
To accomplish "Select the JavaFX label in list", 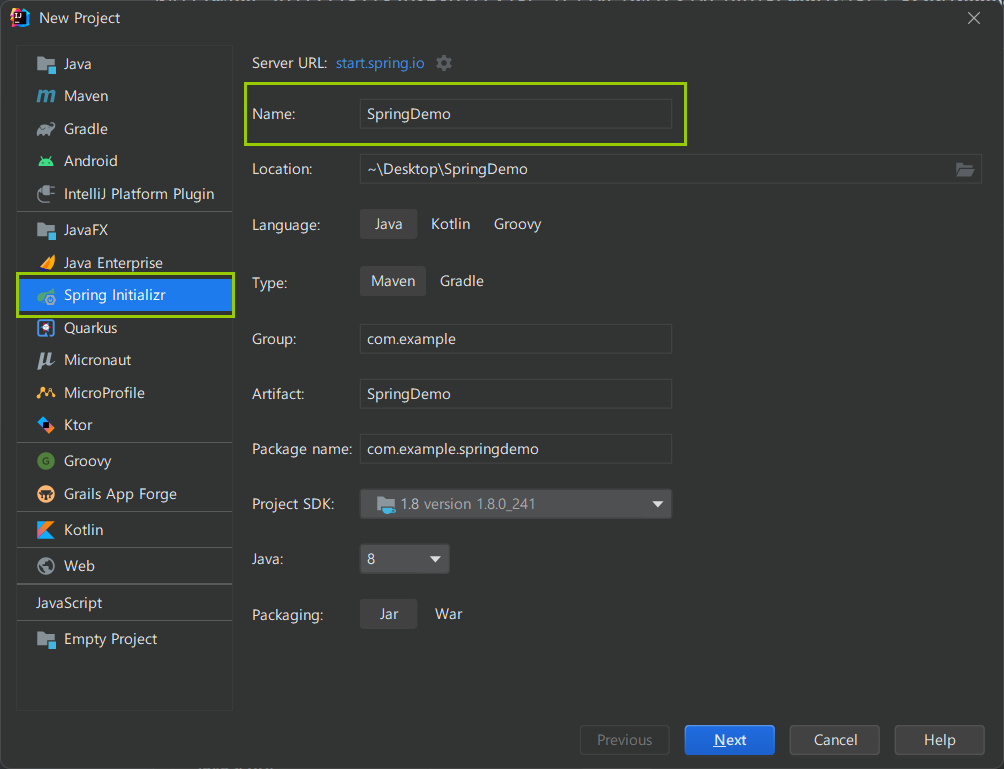I will click(86, 230).
